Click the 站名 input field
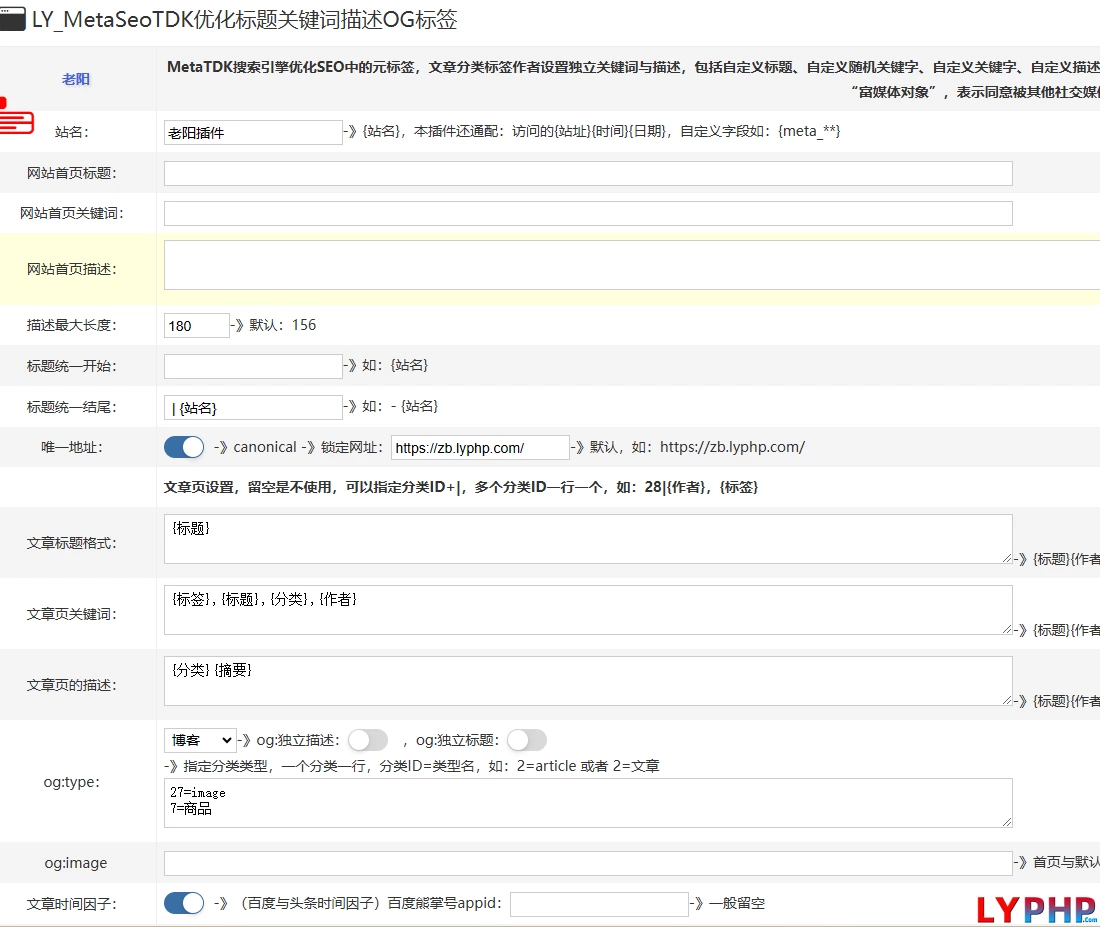 click(x=253, y=132)
